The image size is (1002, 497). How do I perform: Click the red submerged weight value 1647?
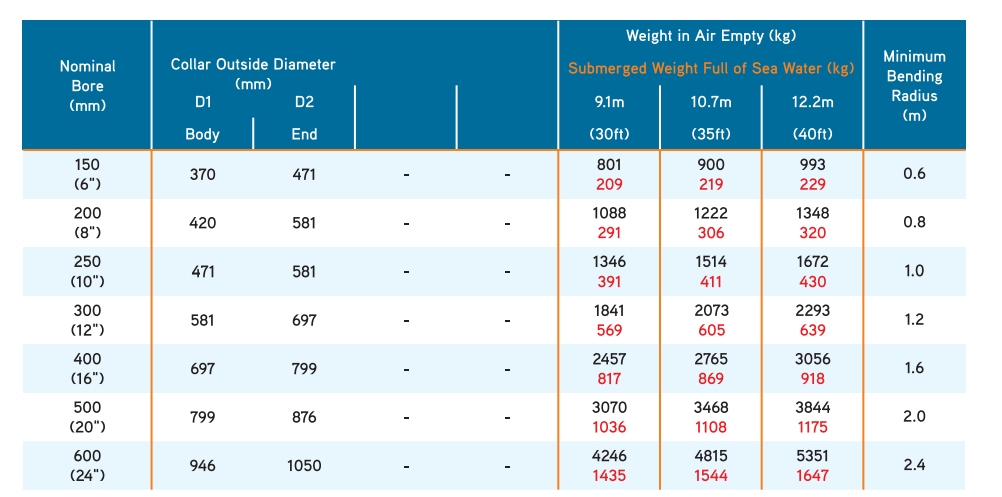click(x=812, y=476)
